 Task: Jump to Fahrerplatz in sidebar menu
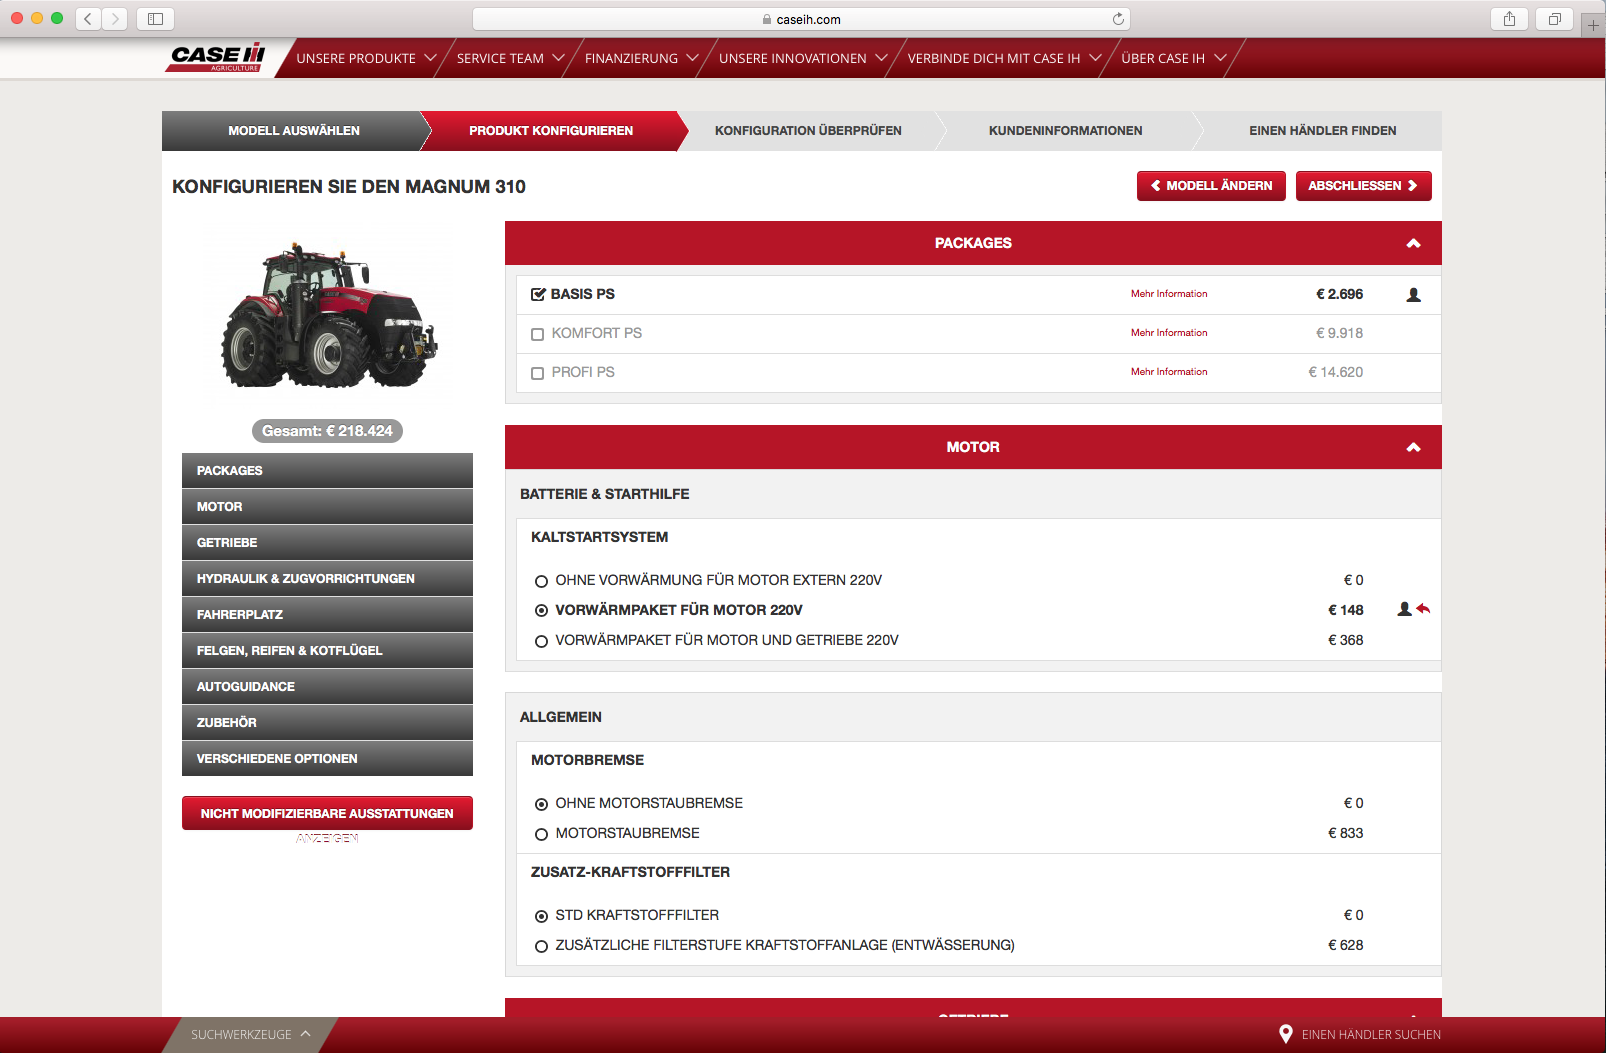pyautogui.click(x=327, y=614)
